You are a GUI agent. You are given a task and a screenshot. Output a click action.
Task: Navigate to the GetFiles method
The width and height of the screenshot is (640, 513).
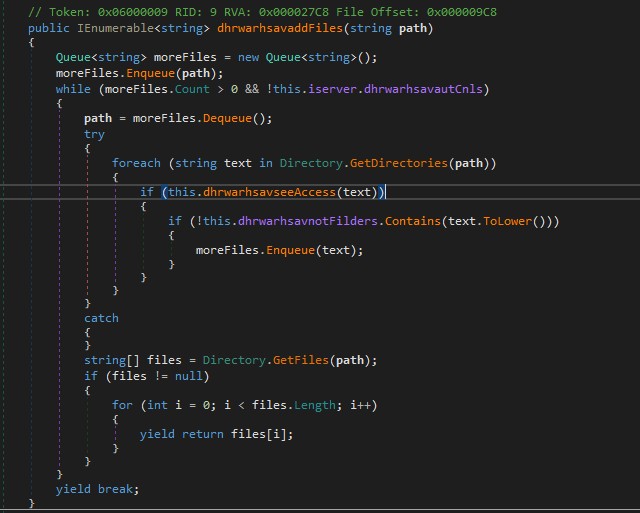click(288, 360)
